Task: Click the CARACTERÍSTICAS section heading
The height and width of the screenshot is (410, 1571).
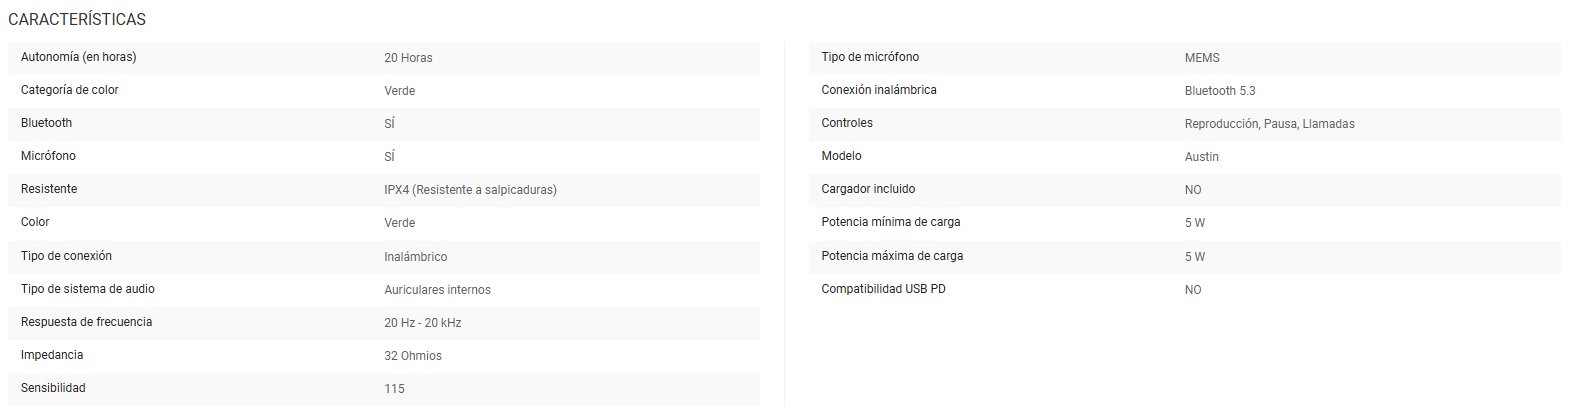Action: pos(77,20)
